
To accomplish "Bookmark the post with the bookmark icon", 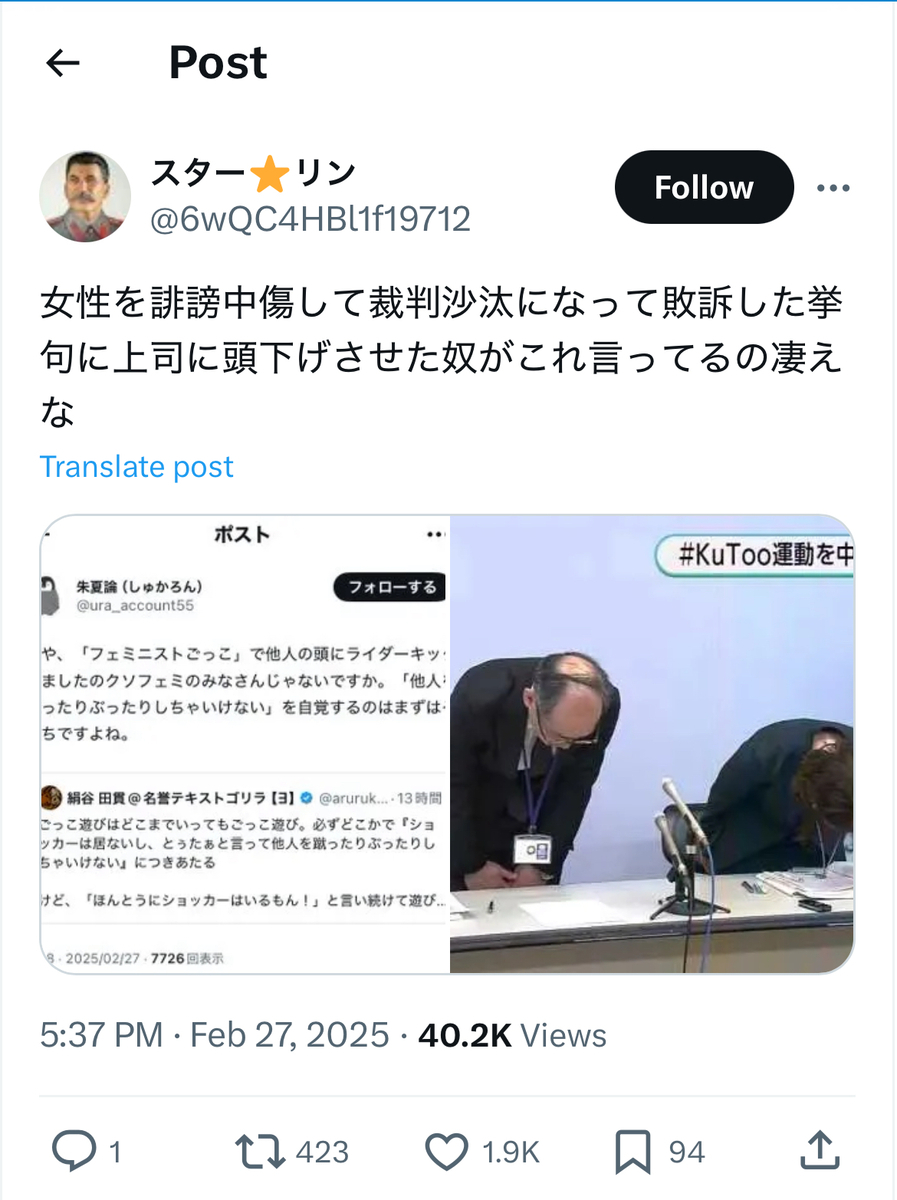I will coord(633,1152).
